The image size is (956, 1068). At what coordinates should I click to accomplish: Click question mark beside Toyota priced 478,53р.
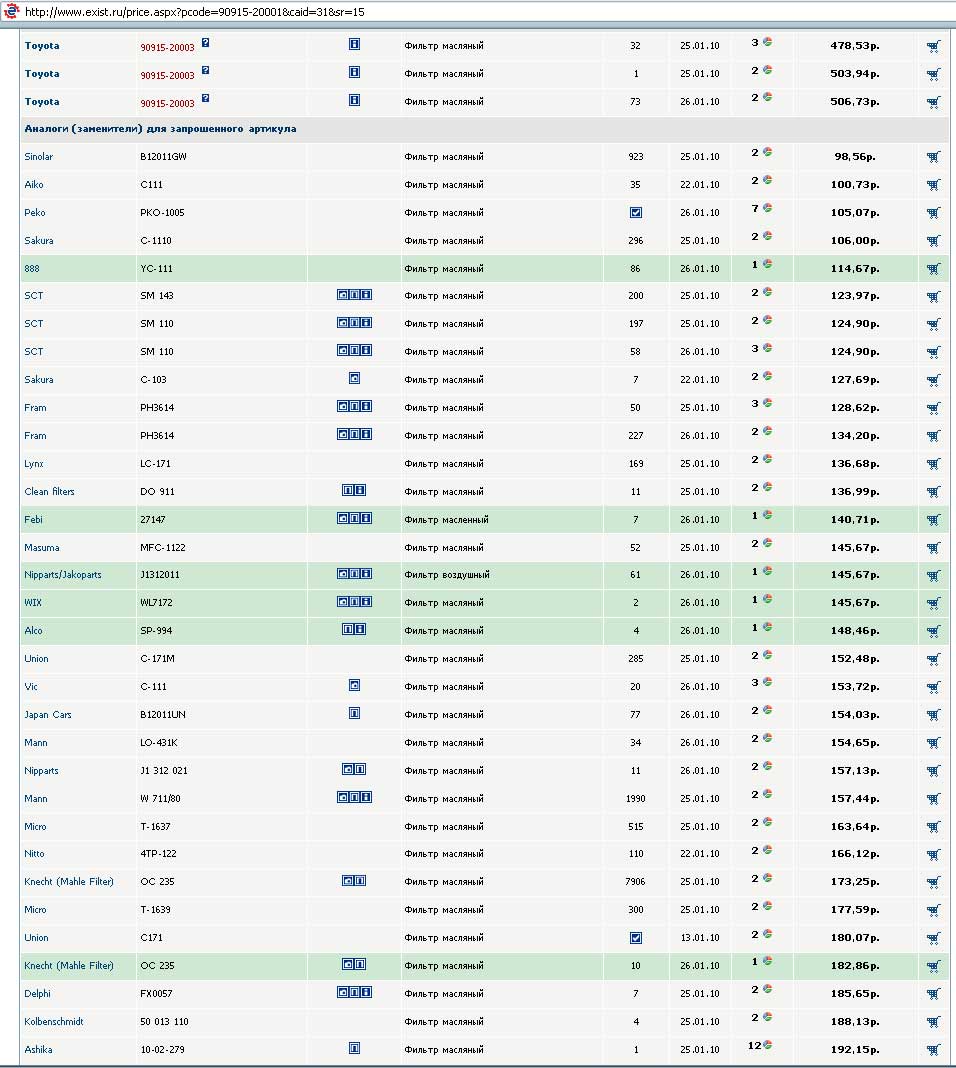pyautogui.click(x=205, y=43)
